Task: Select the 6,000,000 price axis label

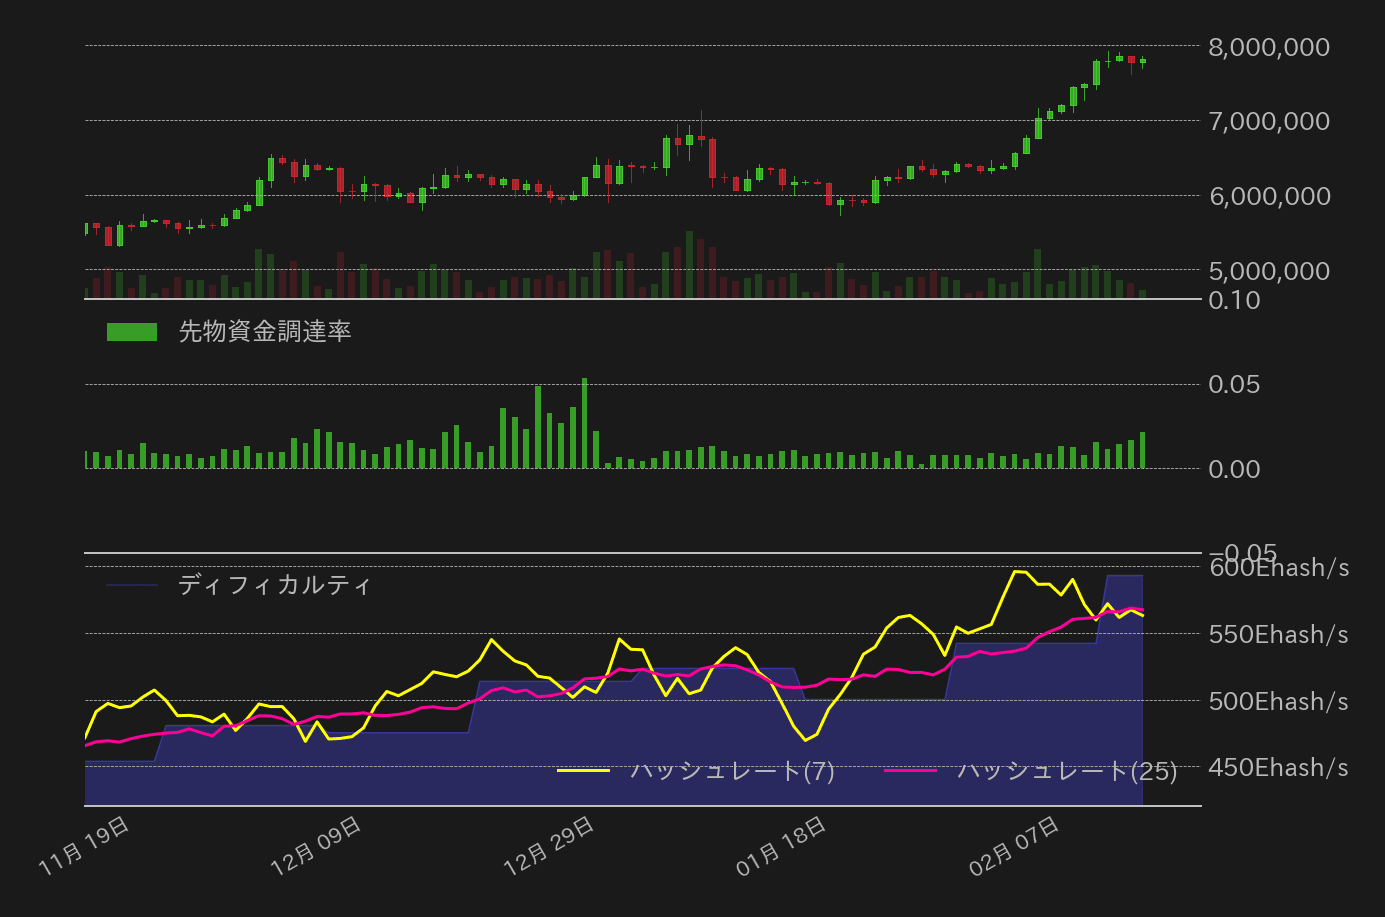Action: pos(1269,196)
